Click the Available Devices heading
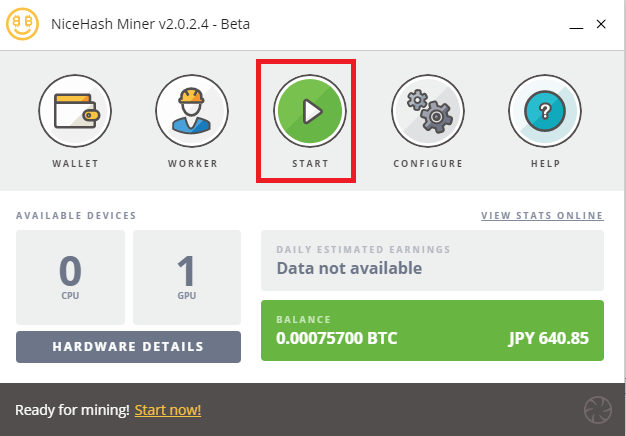 pyautogui.click(x=76, y=216)
